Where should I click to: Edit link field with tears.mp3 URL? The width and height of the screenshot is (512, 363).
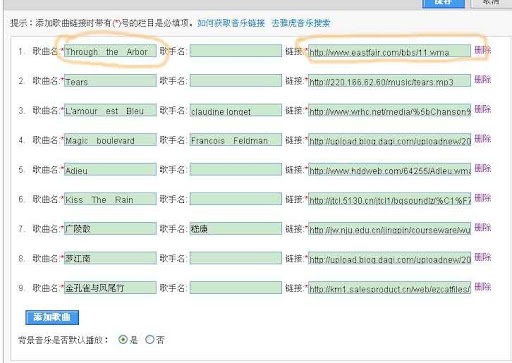pos(389,81)
